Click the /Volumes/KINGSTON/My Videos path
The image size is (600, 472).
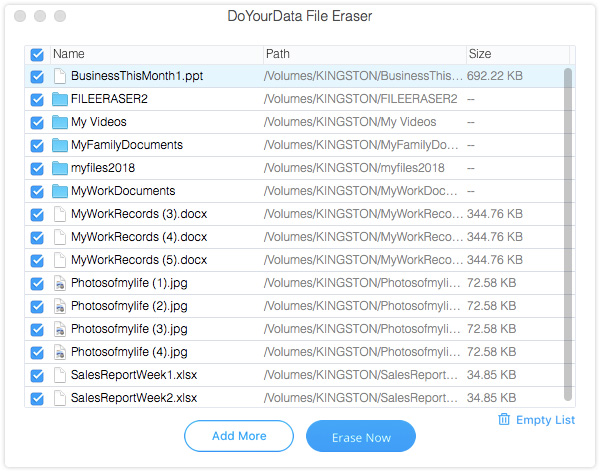tap(350, 122)
